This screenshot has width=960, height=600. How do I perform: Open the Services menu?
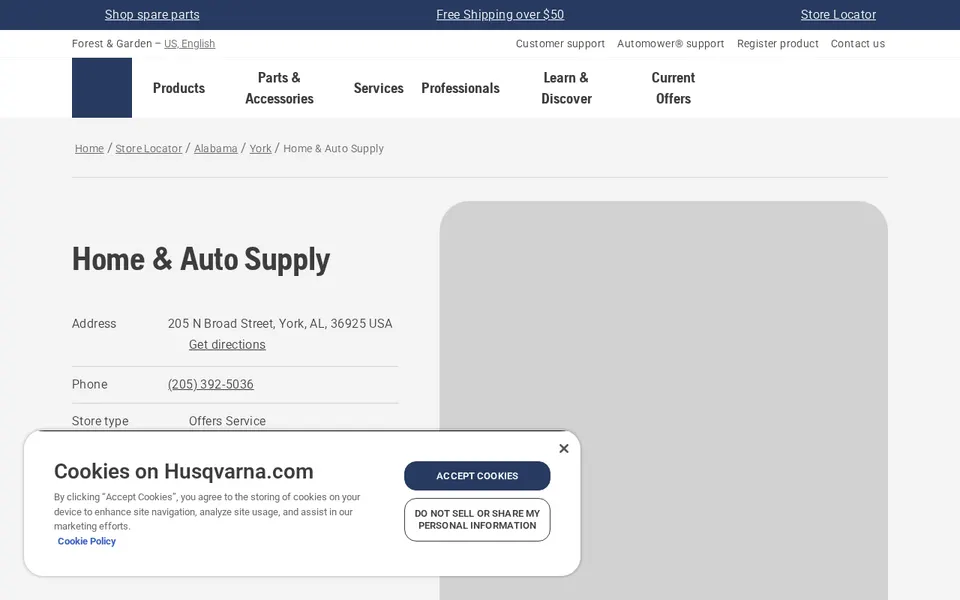point(378,88)
